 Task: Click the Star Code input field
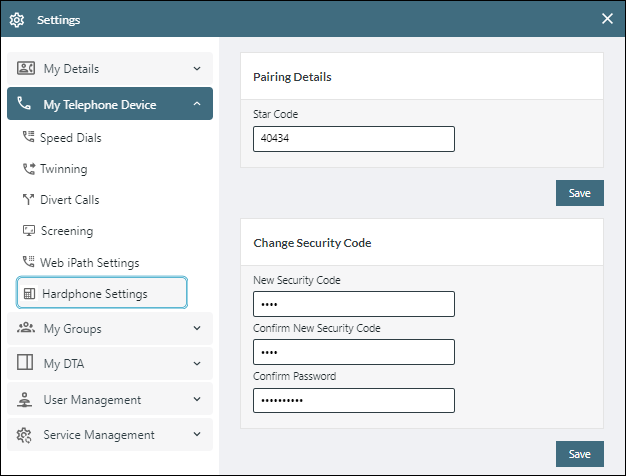(x=354, y=139)
